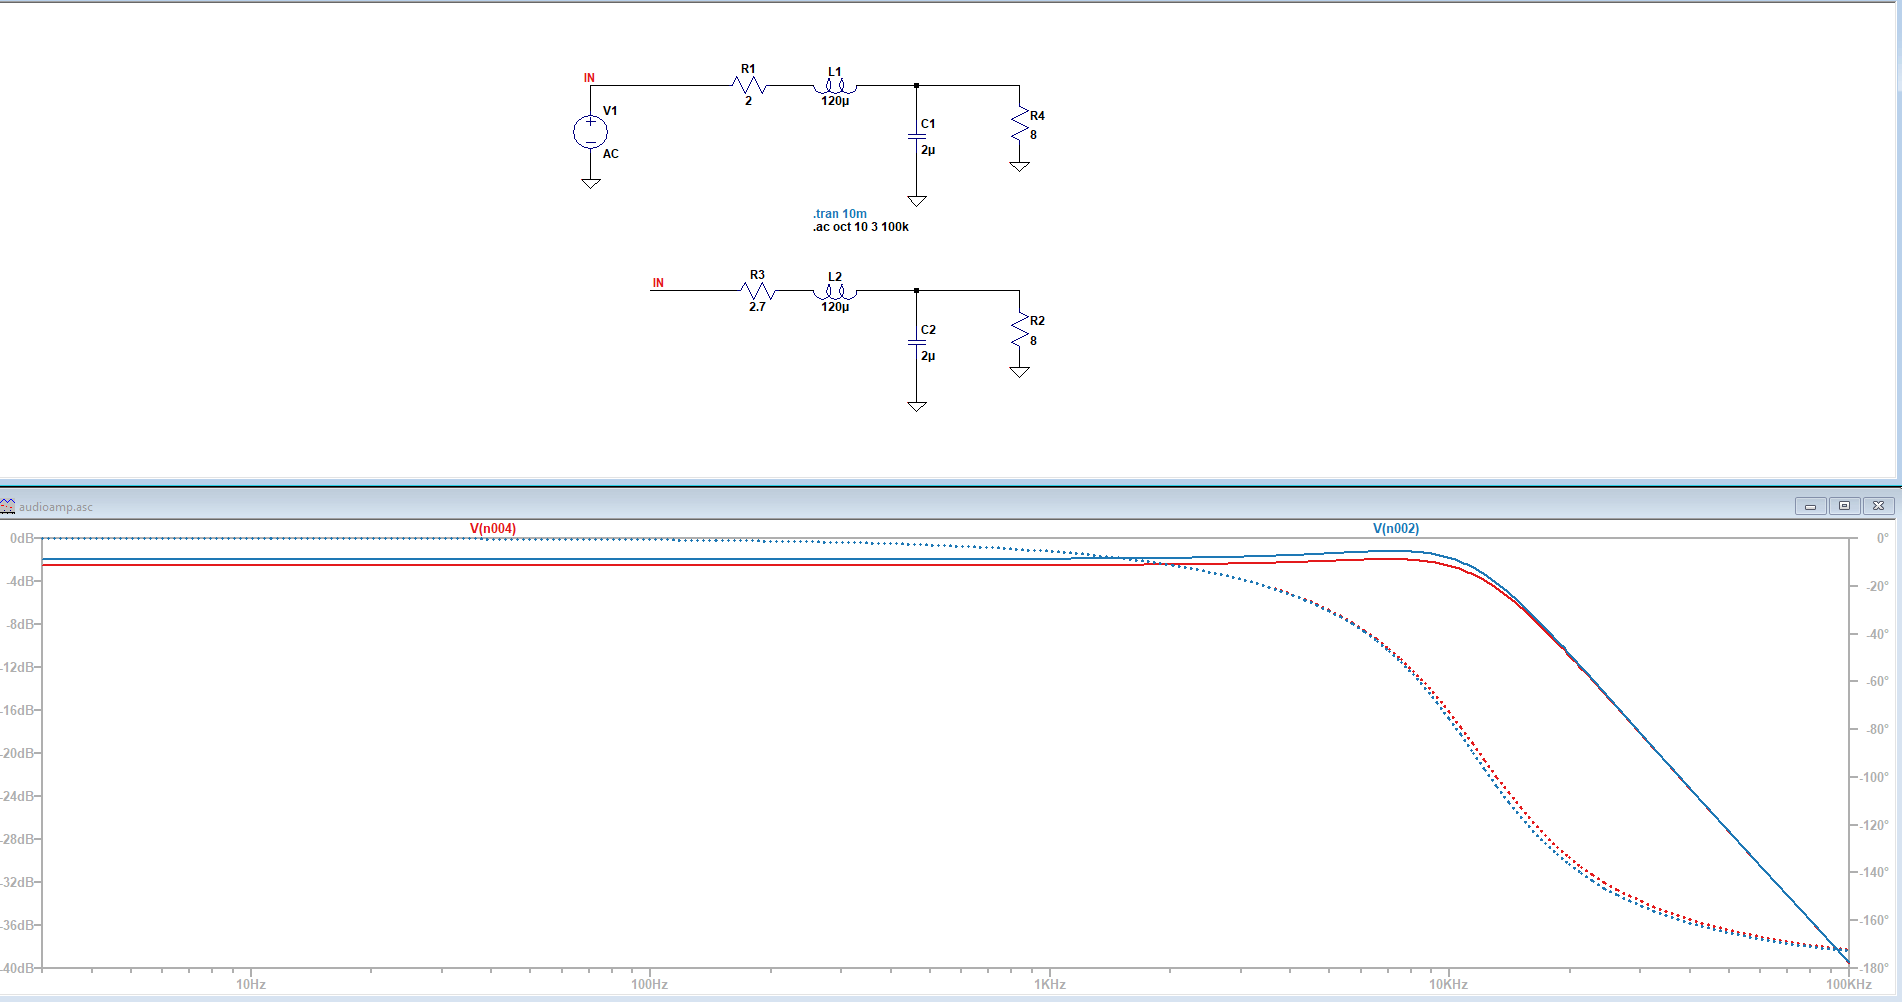Screen dimensions: 1902x1002
Task: Click the 100Hz label on the frequency axis
Action: click(649, 984)
